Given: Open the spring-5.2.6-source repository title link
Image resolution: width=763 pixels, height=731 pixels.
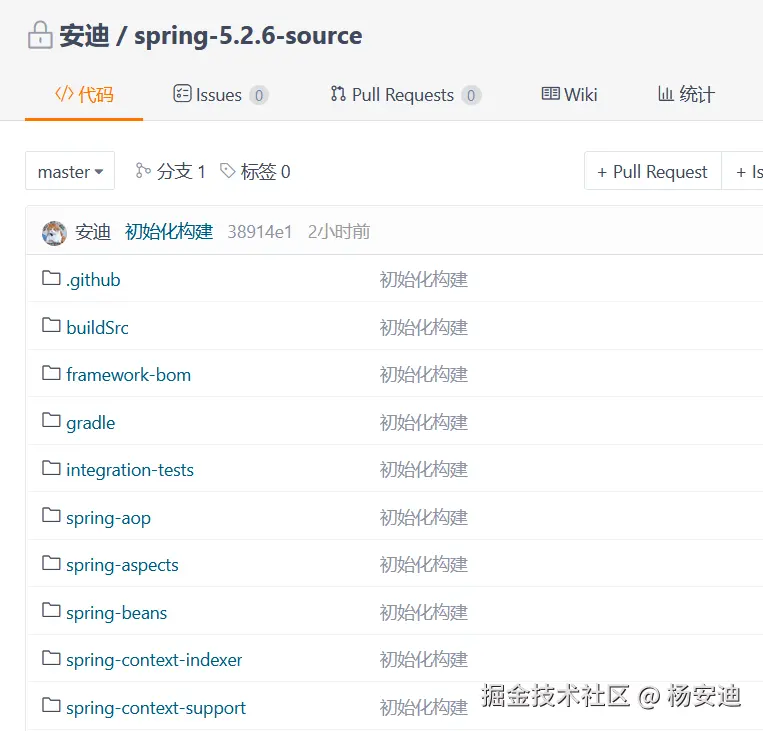Looking at the screenshot, I should (248, 36).
